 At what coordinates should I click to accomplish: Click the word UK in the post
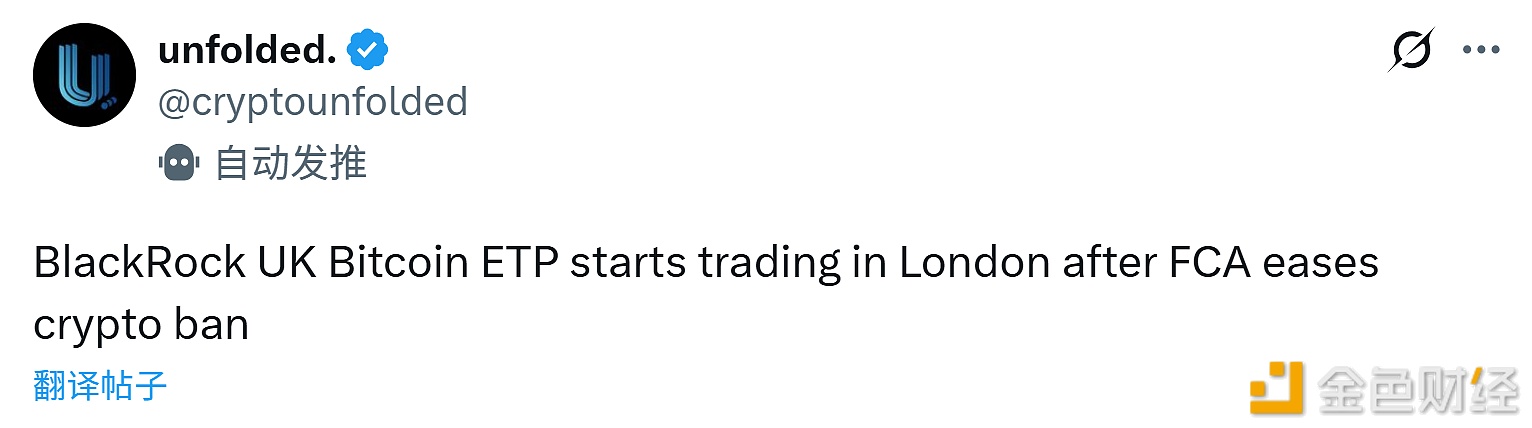tap(284, 263)
